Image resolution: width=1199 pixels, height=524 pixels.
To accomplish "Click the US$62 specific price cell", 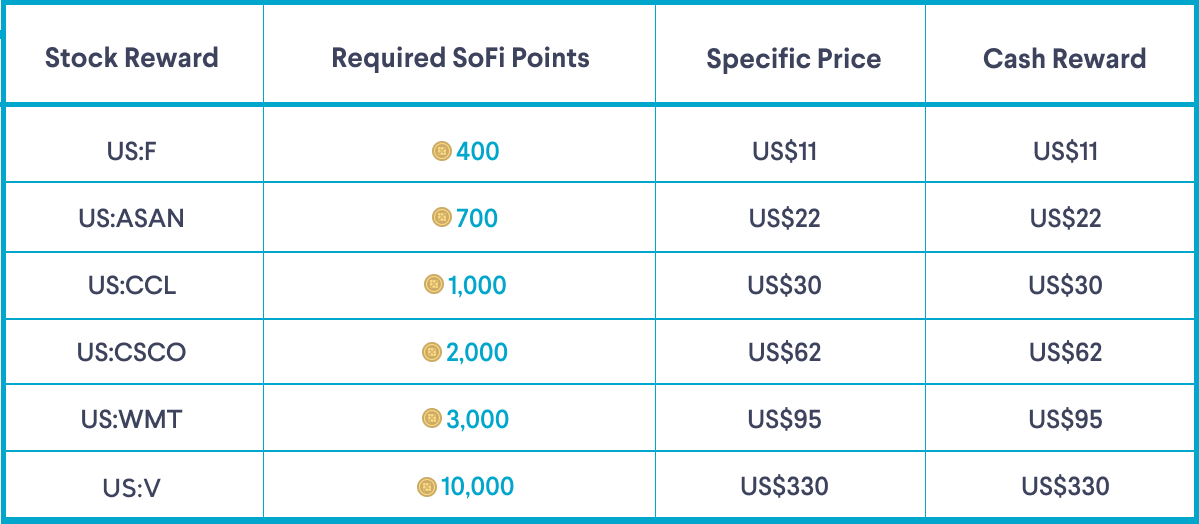I will pos(784,352).
